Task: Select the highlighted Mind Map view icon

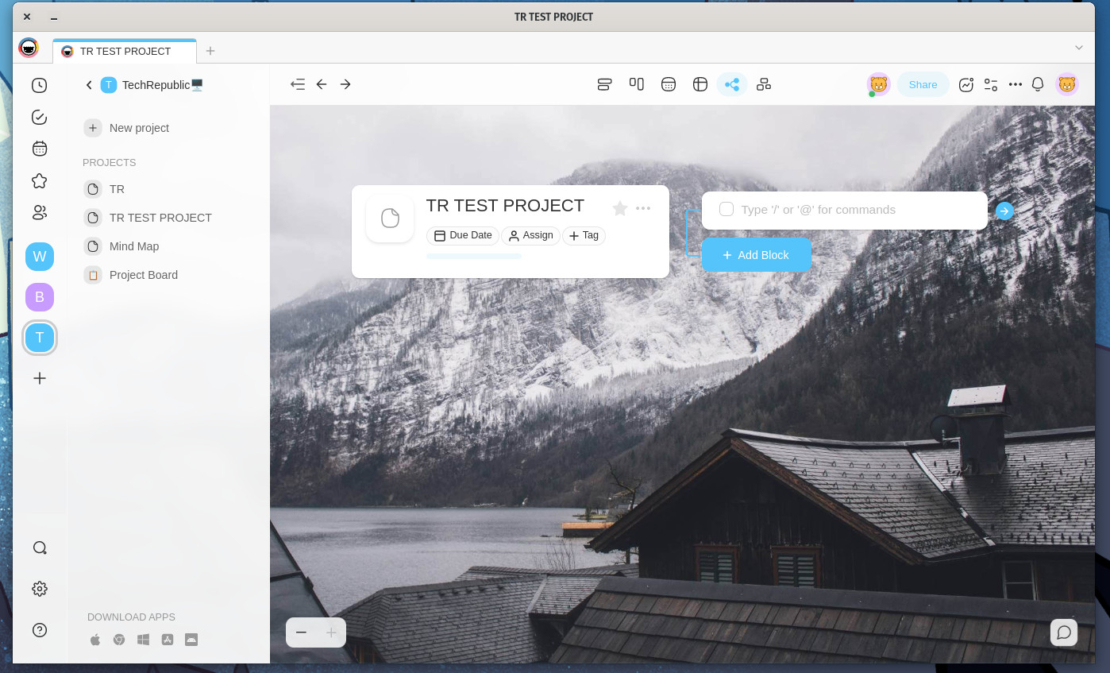Action: tap(732, 84)
